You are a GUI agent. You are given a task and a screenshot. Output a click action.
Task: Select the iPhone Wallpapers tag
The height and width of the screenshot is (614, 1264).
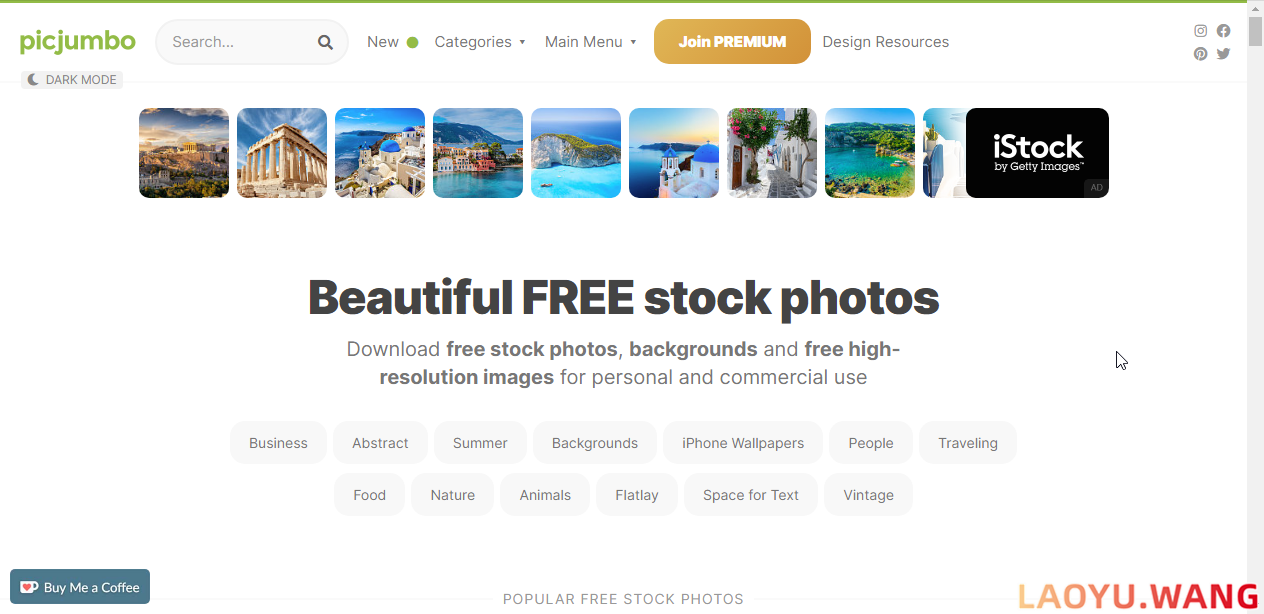click(743, 443)
